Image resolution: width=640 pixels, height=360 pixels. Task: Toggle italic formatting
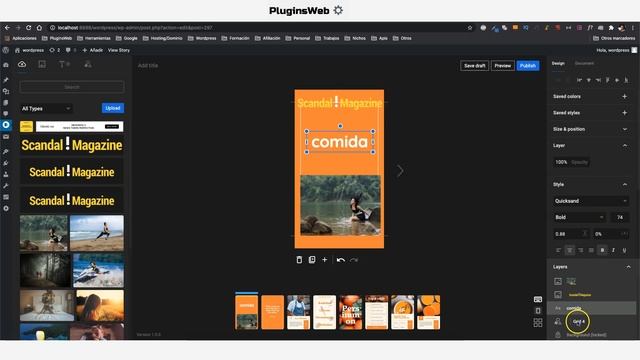[613, 250]
